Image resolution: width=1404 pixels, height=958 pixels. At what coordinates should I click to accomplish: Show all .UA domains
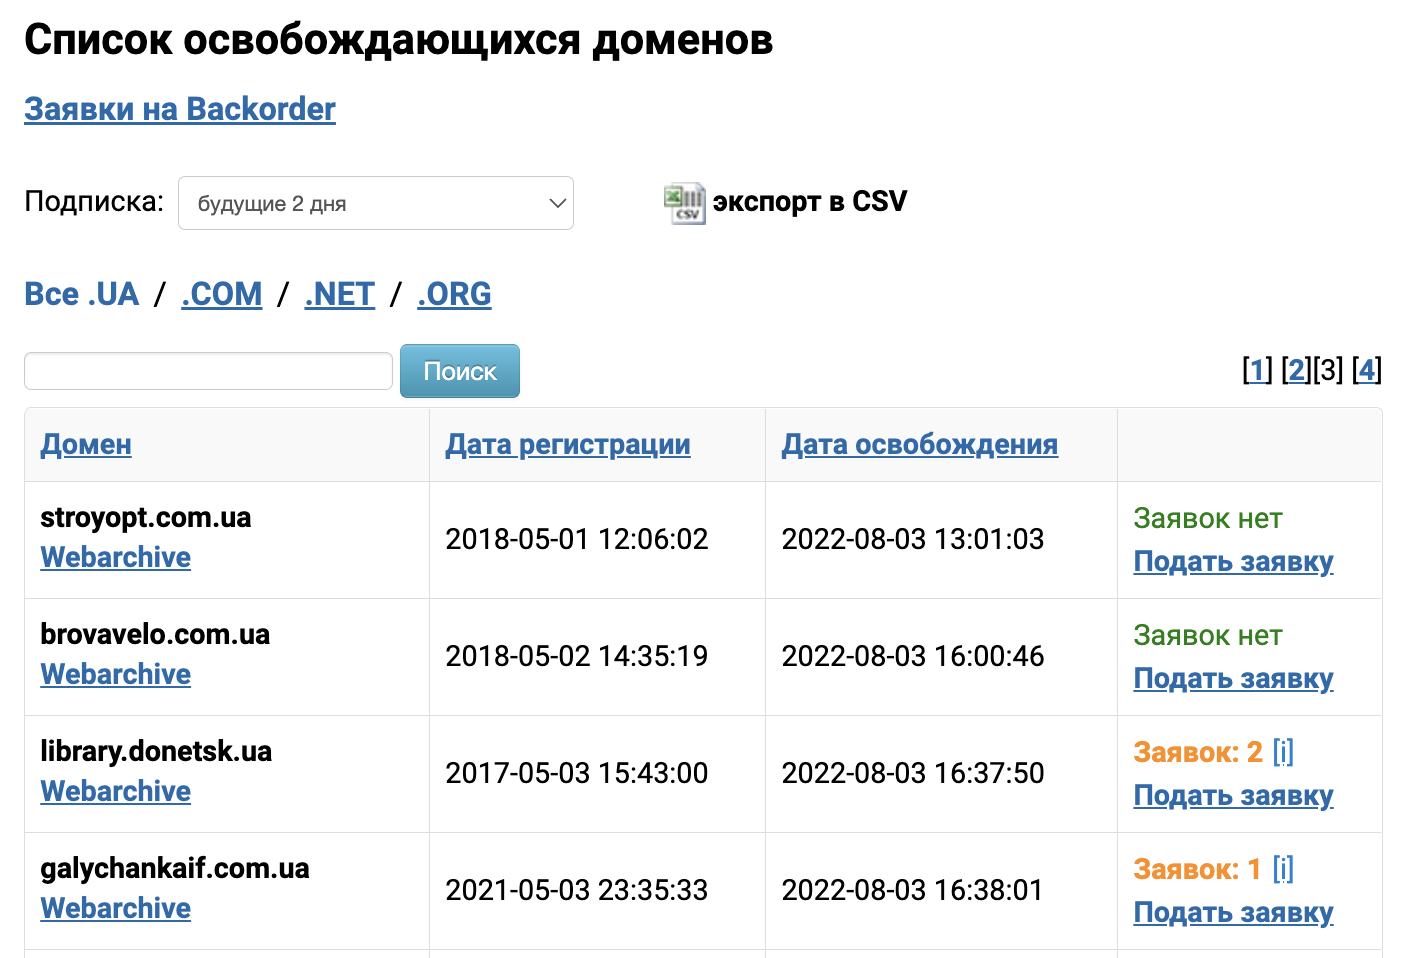81,294
